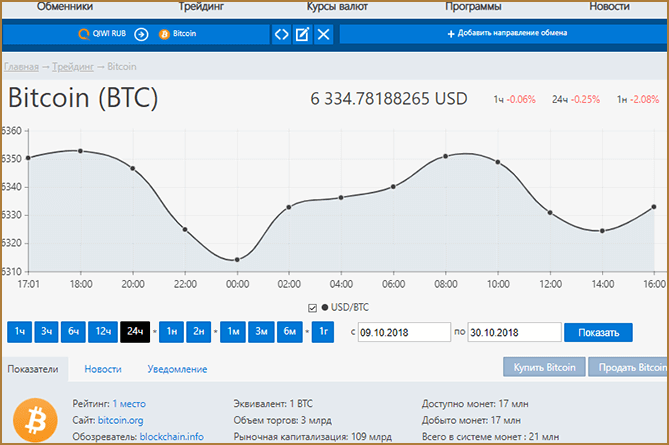Screen dimensions: 669x445
Task: Open the embed code brackets icon
Action: [x=282, y=34]
